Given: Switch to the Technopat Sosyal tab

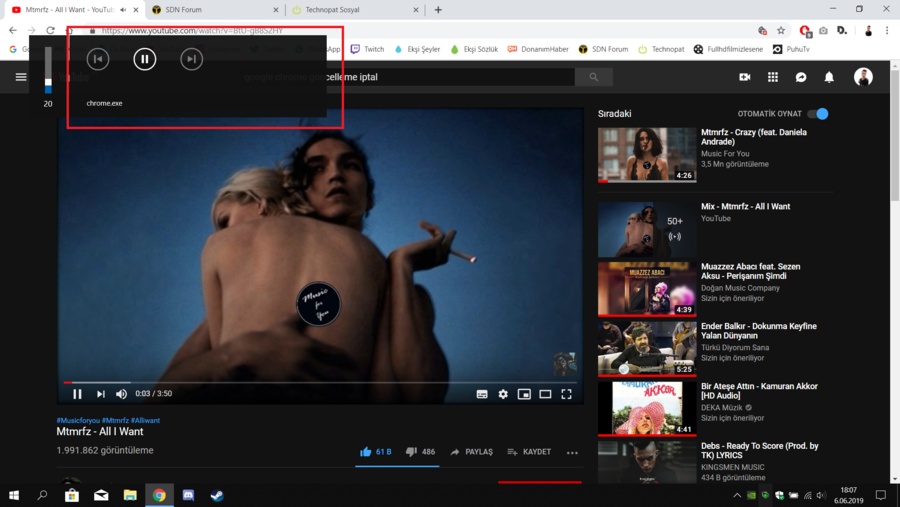Looking at the screenshot, I should tap(355, 10).
